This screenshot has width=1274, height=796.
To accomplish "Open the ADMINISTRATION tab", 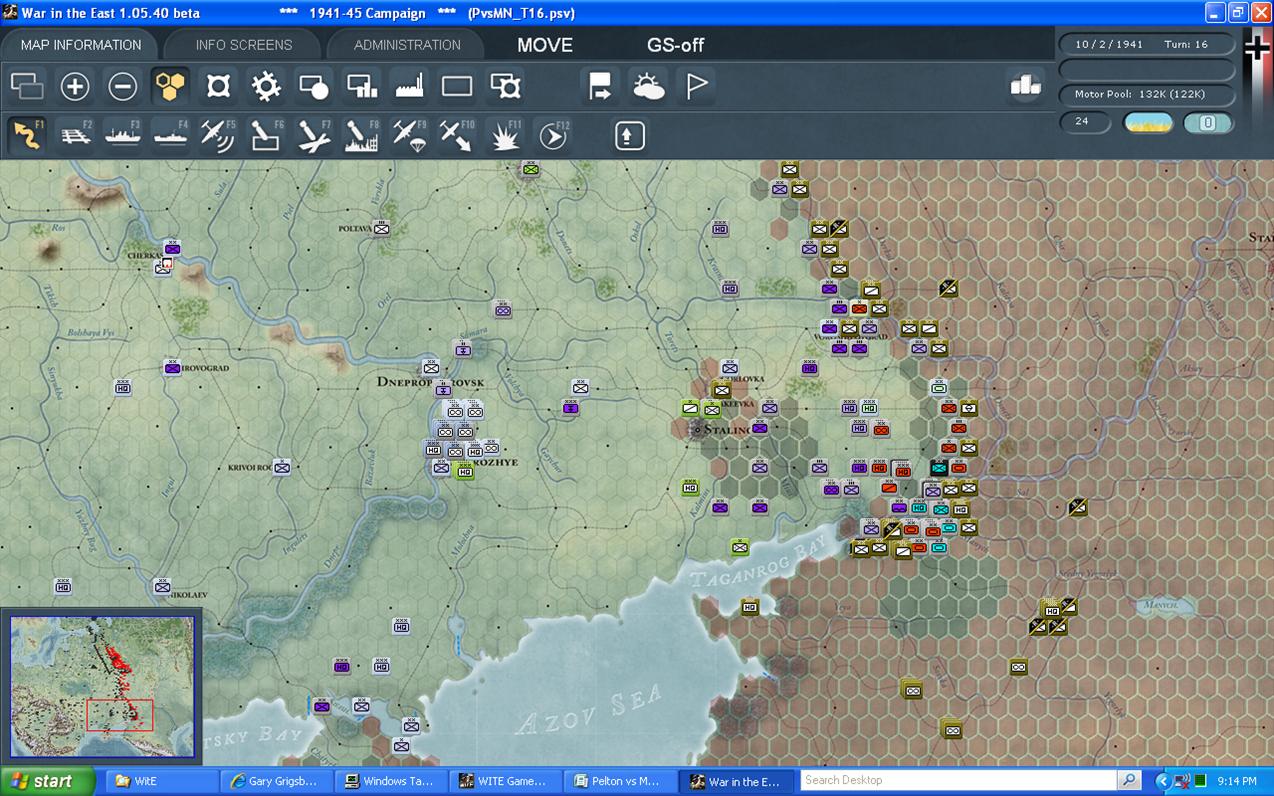I will [407, 45].
